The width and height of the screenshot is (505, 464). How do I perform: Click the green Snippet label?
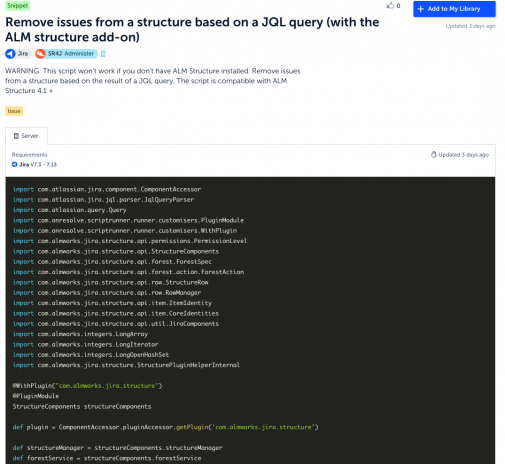click(18, 6)
